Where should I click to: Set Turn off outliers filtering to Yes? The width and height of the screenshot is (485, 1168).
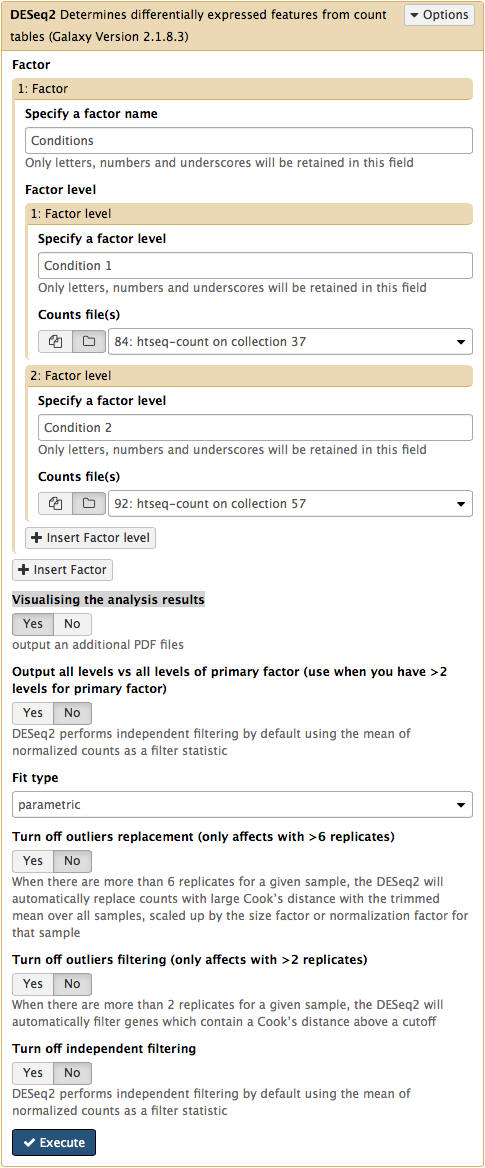(x=33, y=984)
